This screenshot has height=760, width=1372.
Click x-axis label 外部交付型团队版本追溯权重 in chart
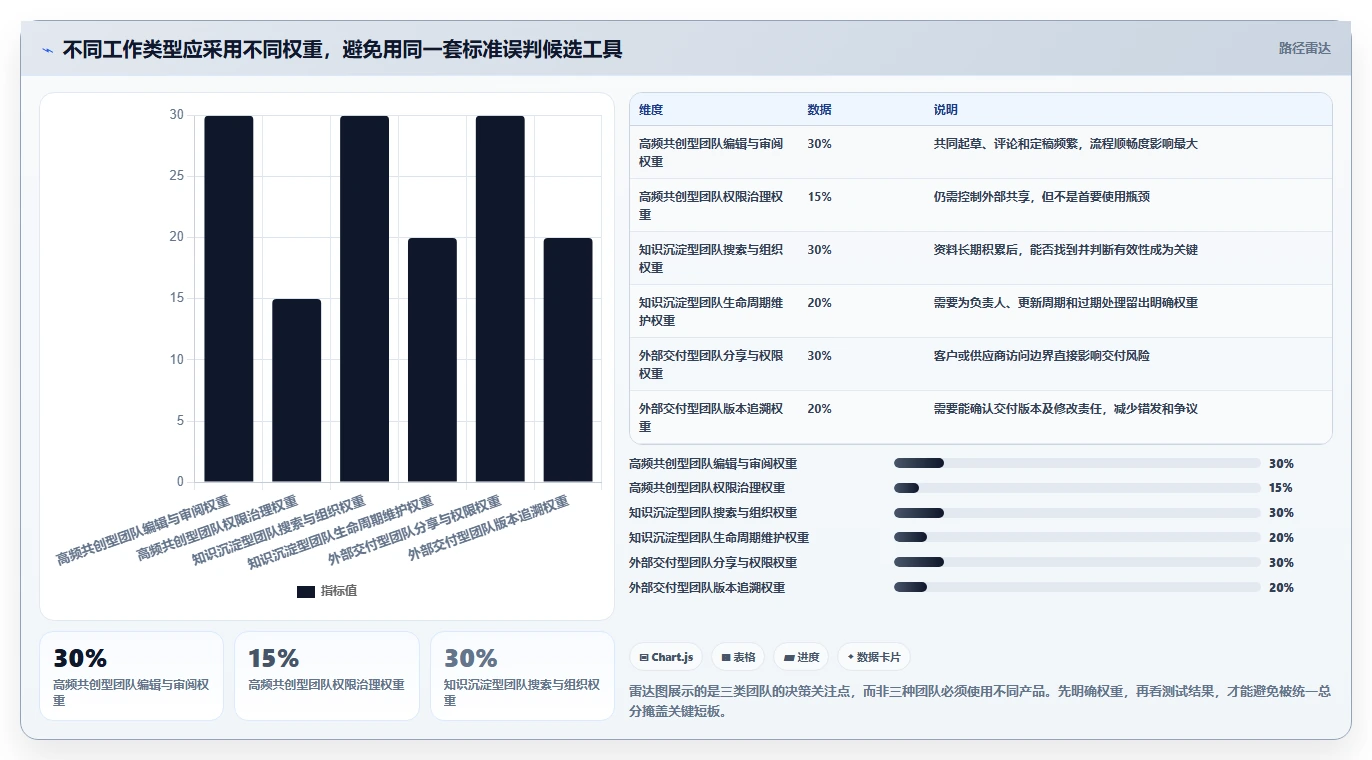point(488,528)
